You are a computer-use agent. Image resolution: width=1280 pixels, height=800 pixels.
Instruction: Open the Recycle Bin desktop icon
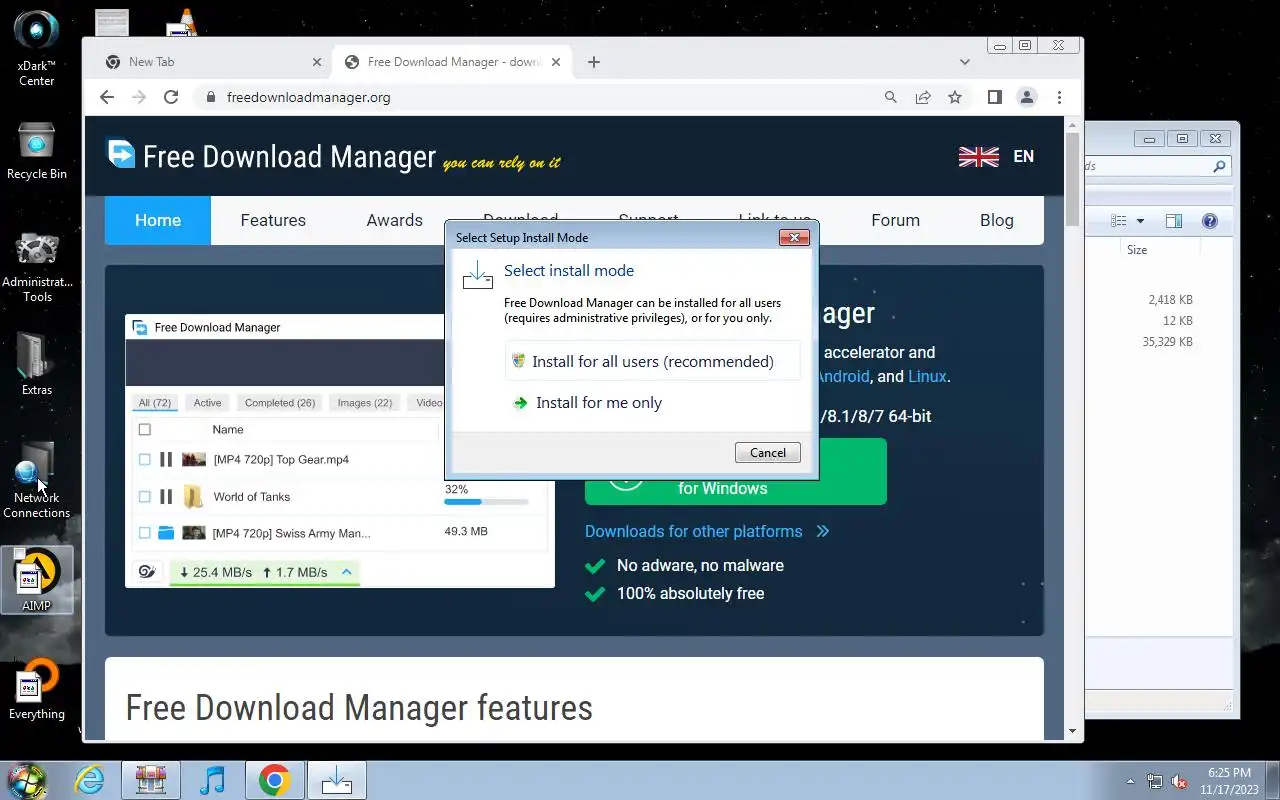[x=37, y=151]
